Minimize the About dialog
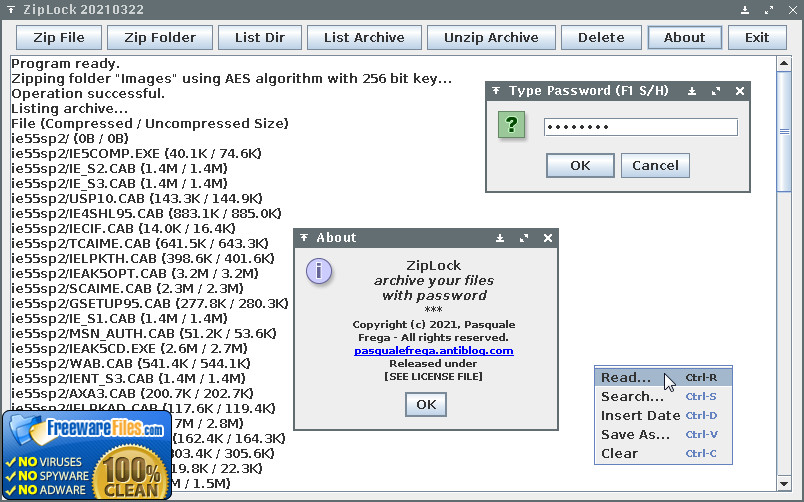Image resolution: width=804 pixels, height=502 pixels. tap(500, 238)
